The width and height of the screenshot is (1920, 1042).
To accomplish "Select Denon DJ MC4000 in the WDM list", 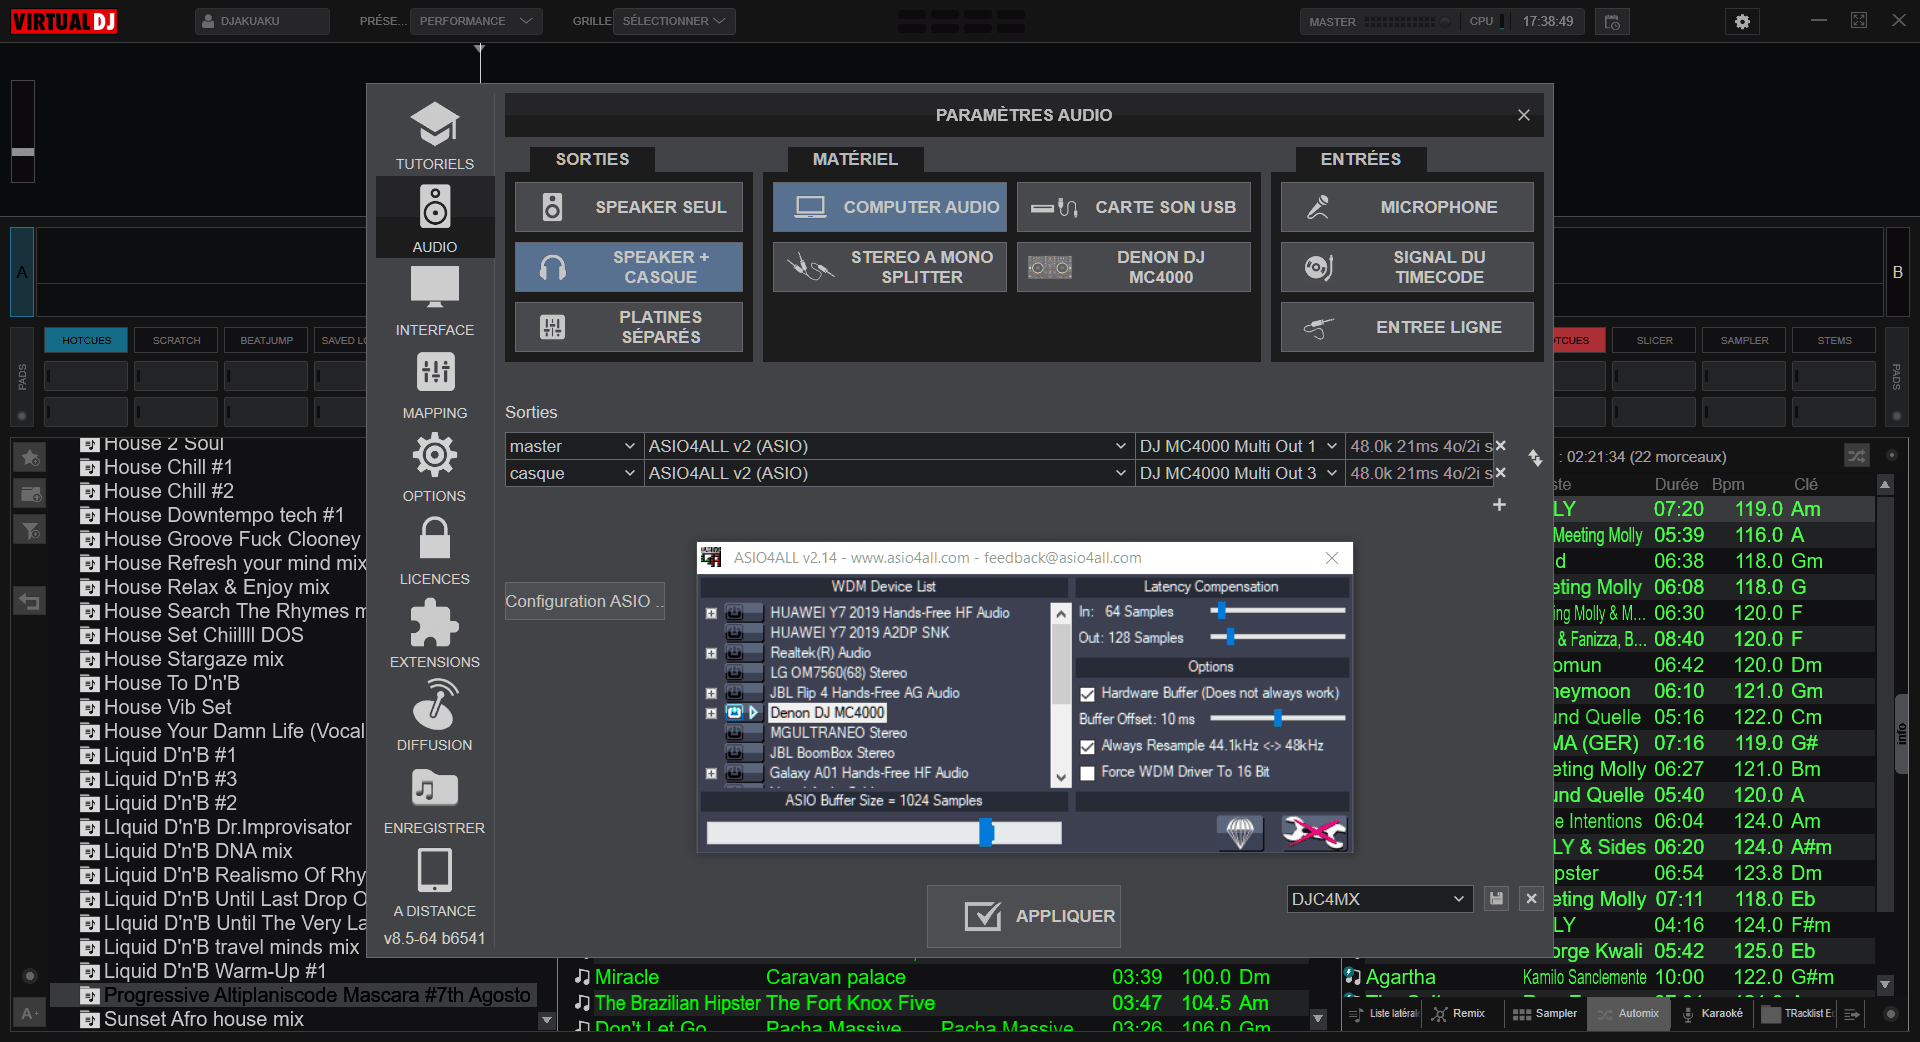I will (x=826, y=712).
